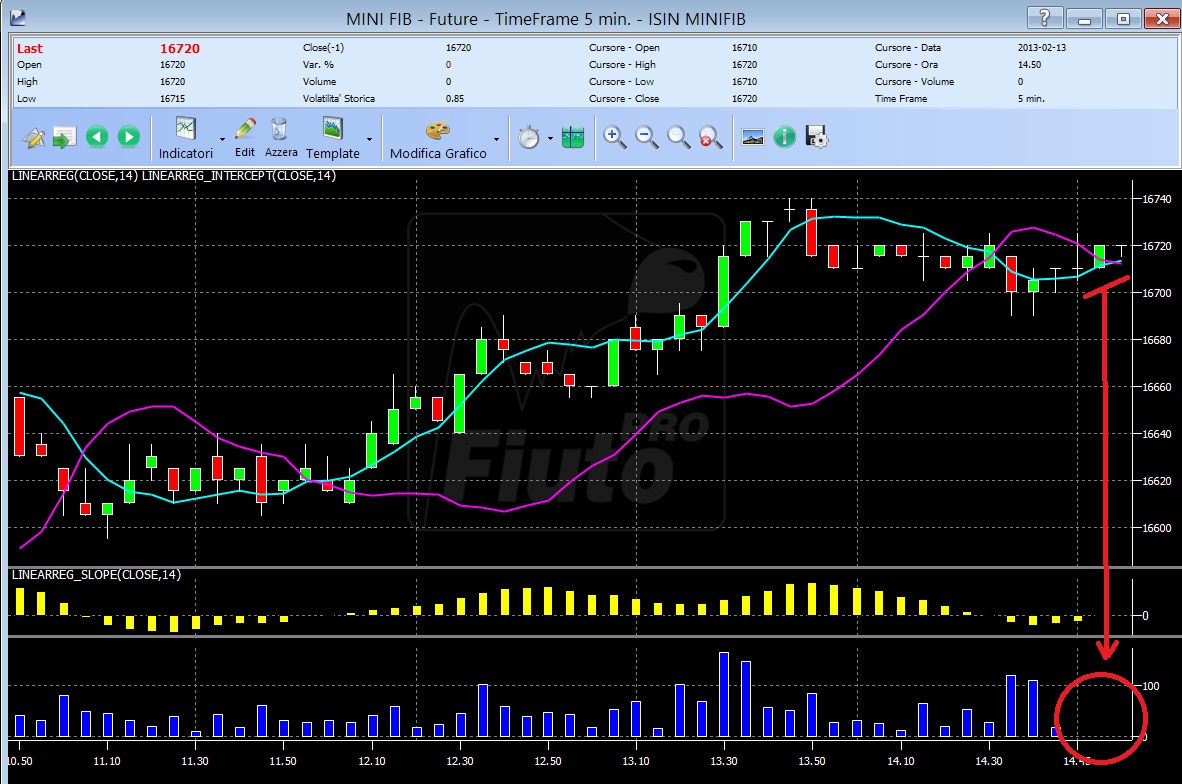Screen dimensions: 1182x784
Task: Click the zoom in magnifier icon
Action: (x=614, y=137)
